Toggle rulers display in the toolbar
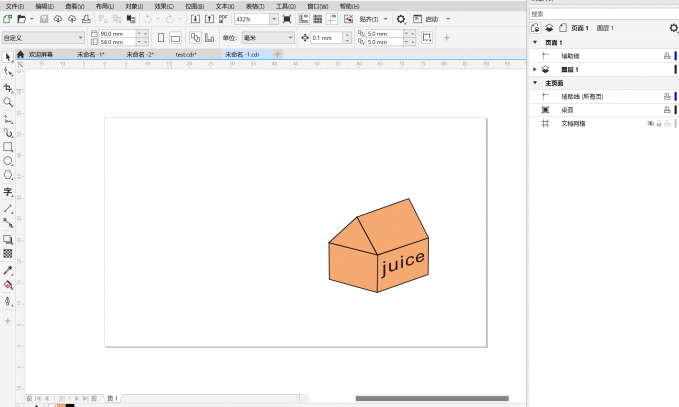 click(x=304, y=19)
